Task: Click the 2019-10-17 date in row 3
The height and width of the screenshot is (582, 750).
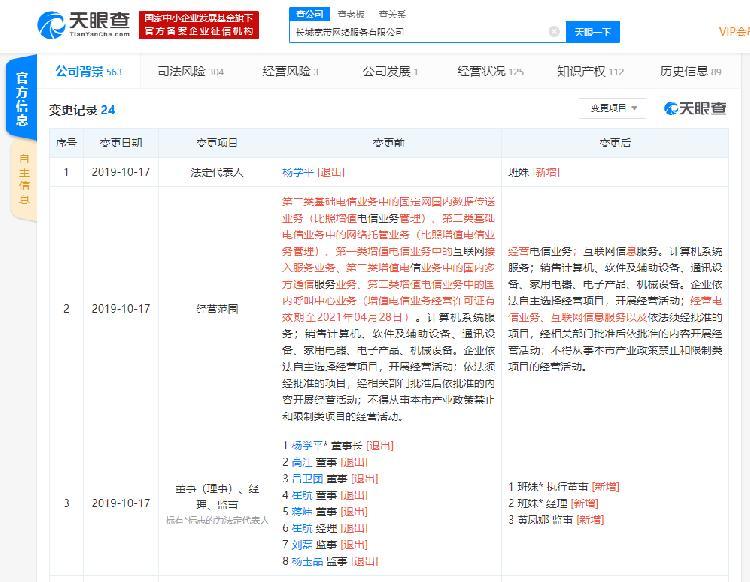Action: point(121,503)
